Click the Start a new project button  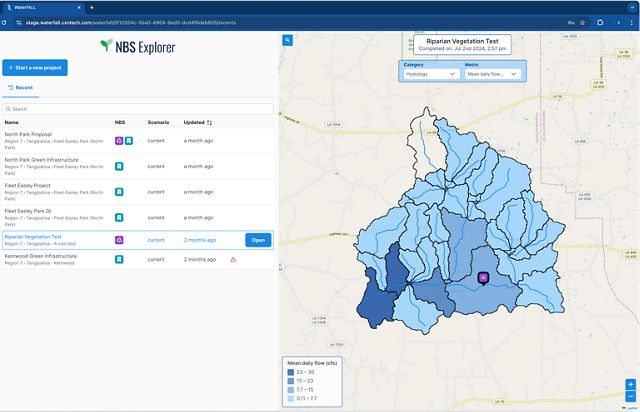point(35,68)
